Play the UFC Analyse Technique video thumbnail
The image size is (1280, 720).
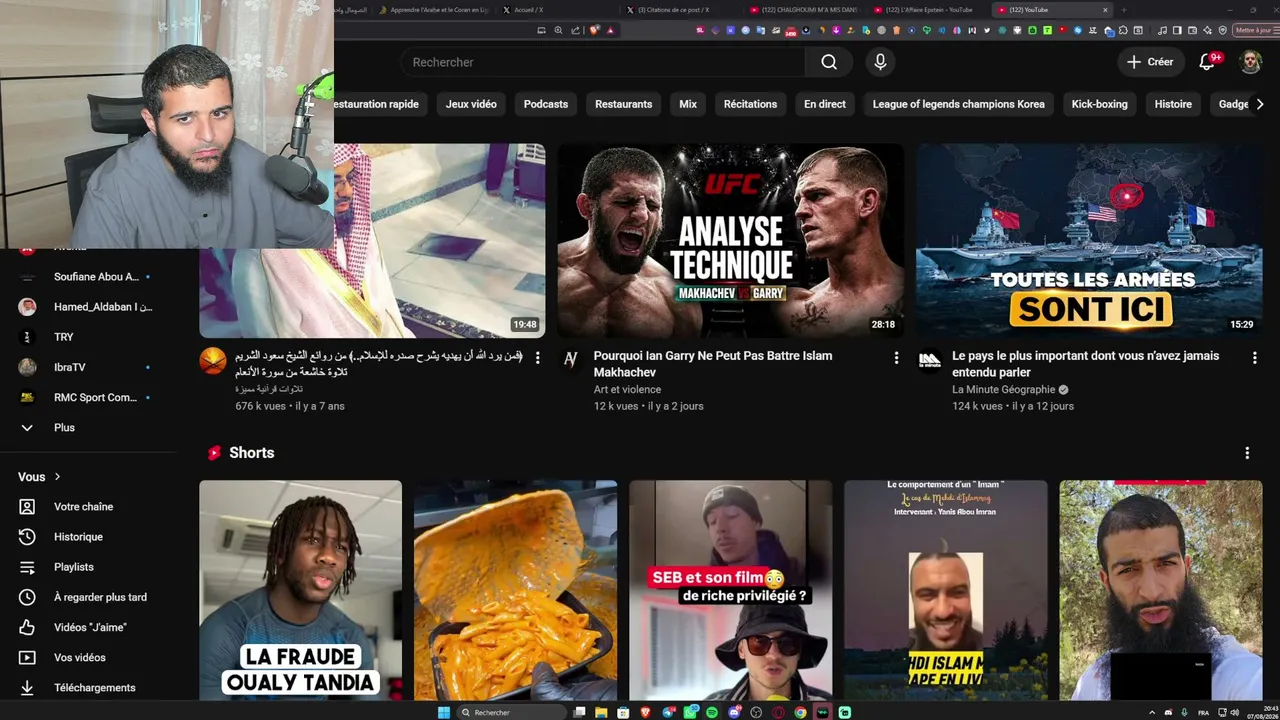731,241
